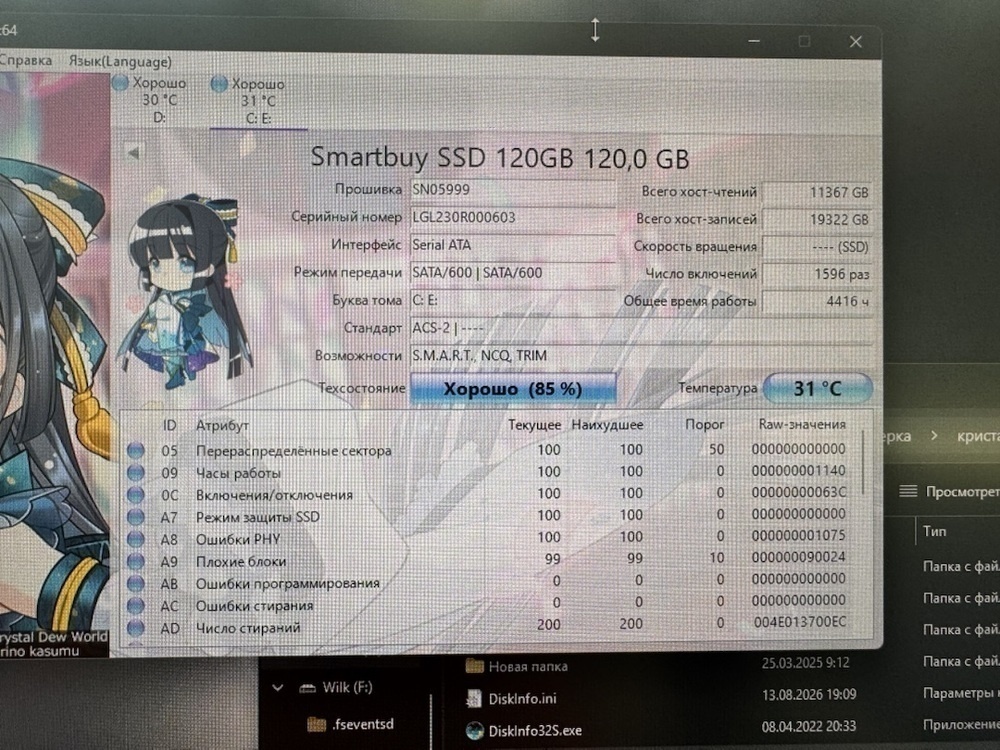The image size is (1000, 750).
Task: Click the 31 °C temperature button
Action: click(x=817, y=388)
